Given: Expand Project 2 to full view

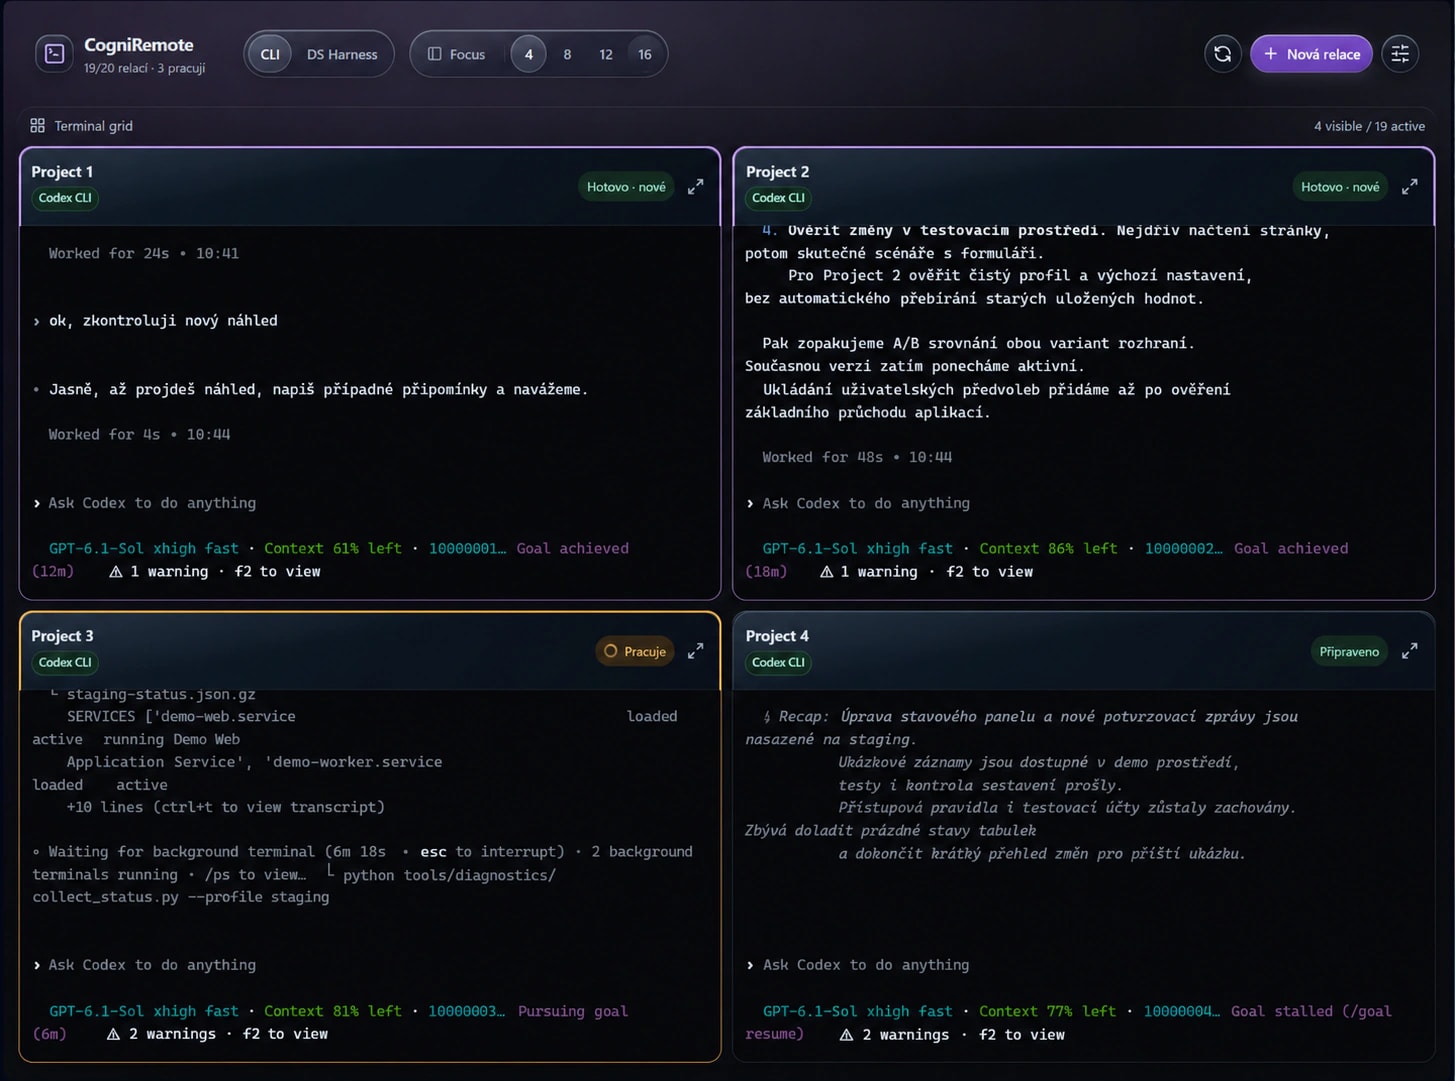Looking at the screenshot, I should pos(1409,186).
